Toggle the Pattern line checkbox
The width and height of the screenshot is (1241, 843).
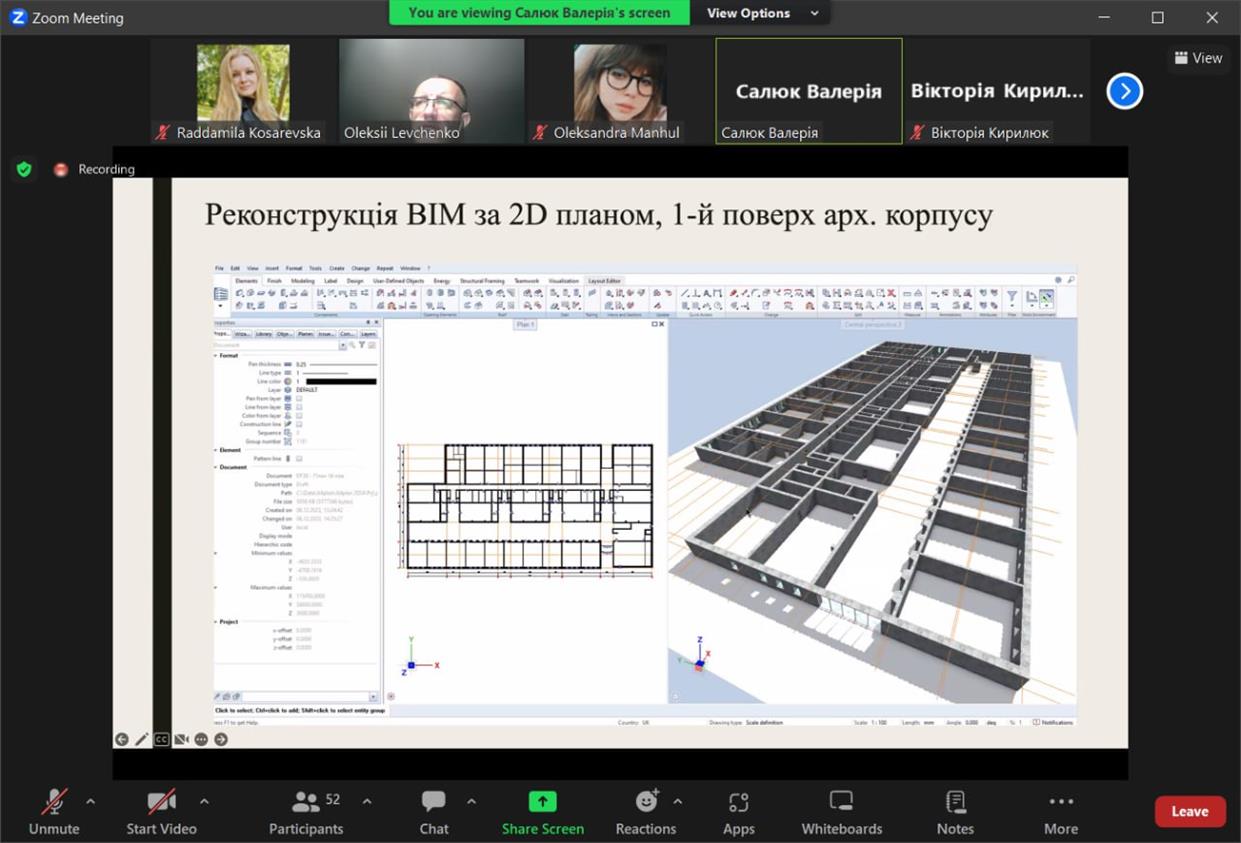click(x=299, y=458)
